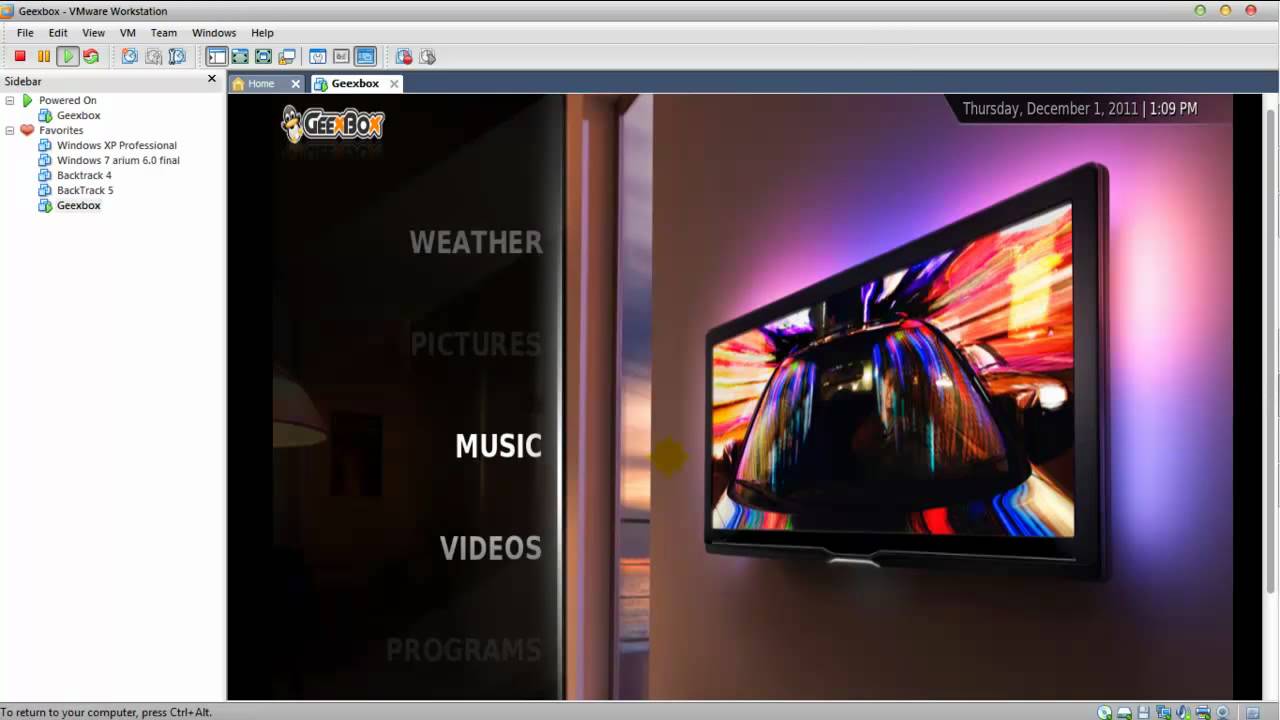Select Windows XP Professional in Favorites
Screen dimensions: 1280x720
tap(116, 145)
